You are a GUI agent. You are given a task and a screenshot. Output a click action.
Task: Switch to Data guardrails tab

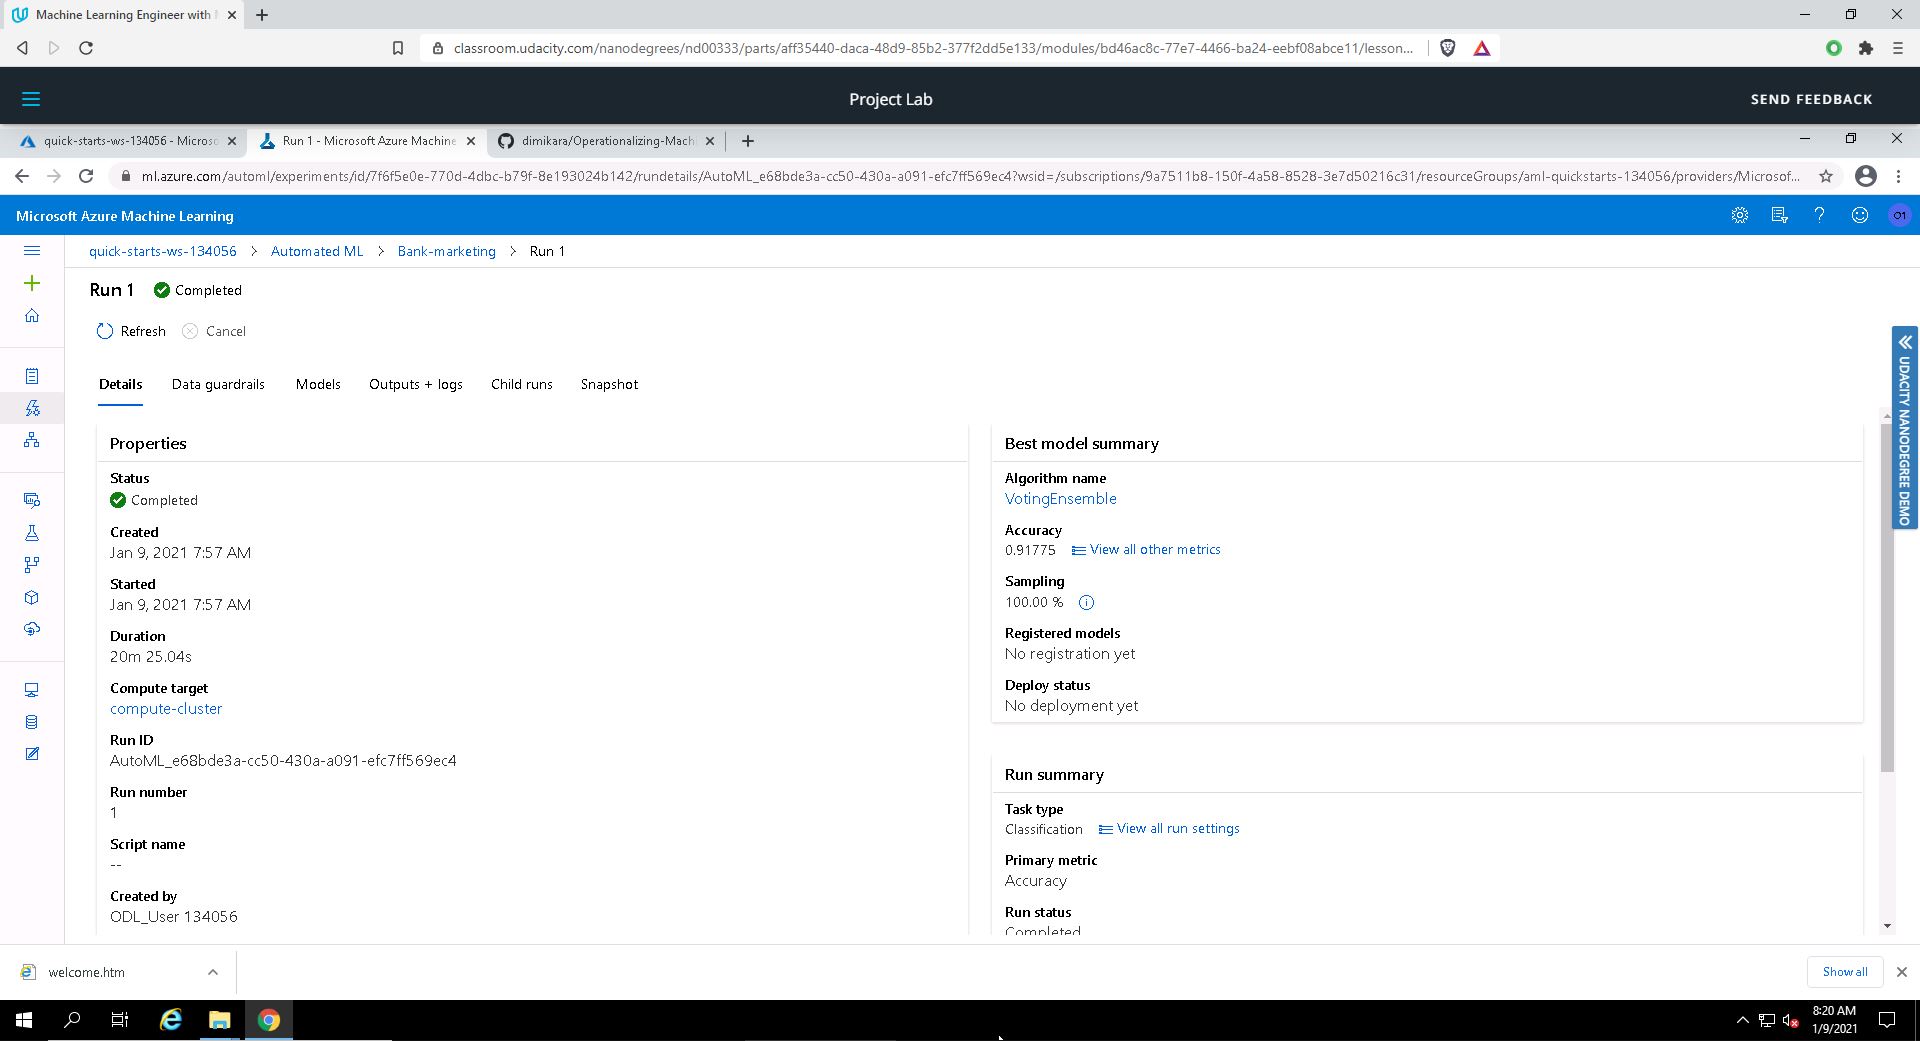click(x=218, y=385)
